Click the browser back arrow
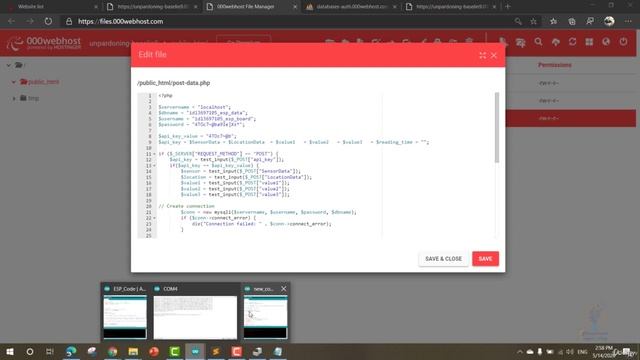 (11, 21)
